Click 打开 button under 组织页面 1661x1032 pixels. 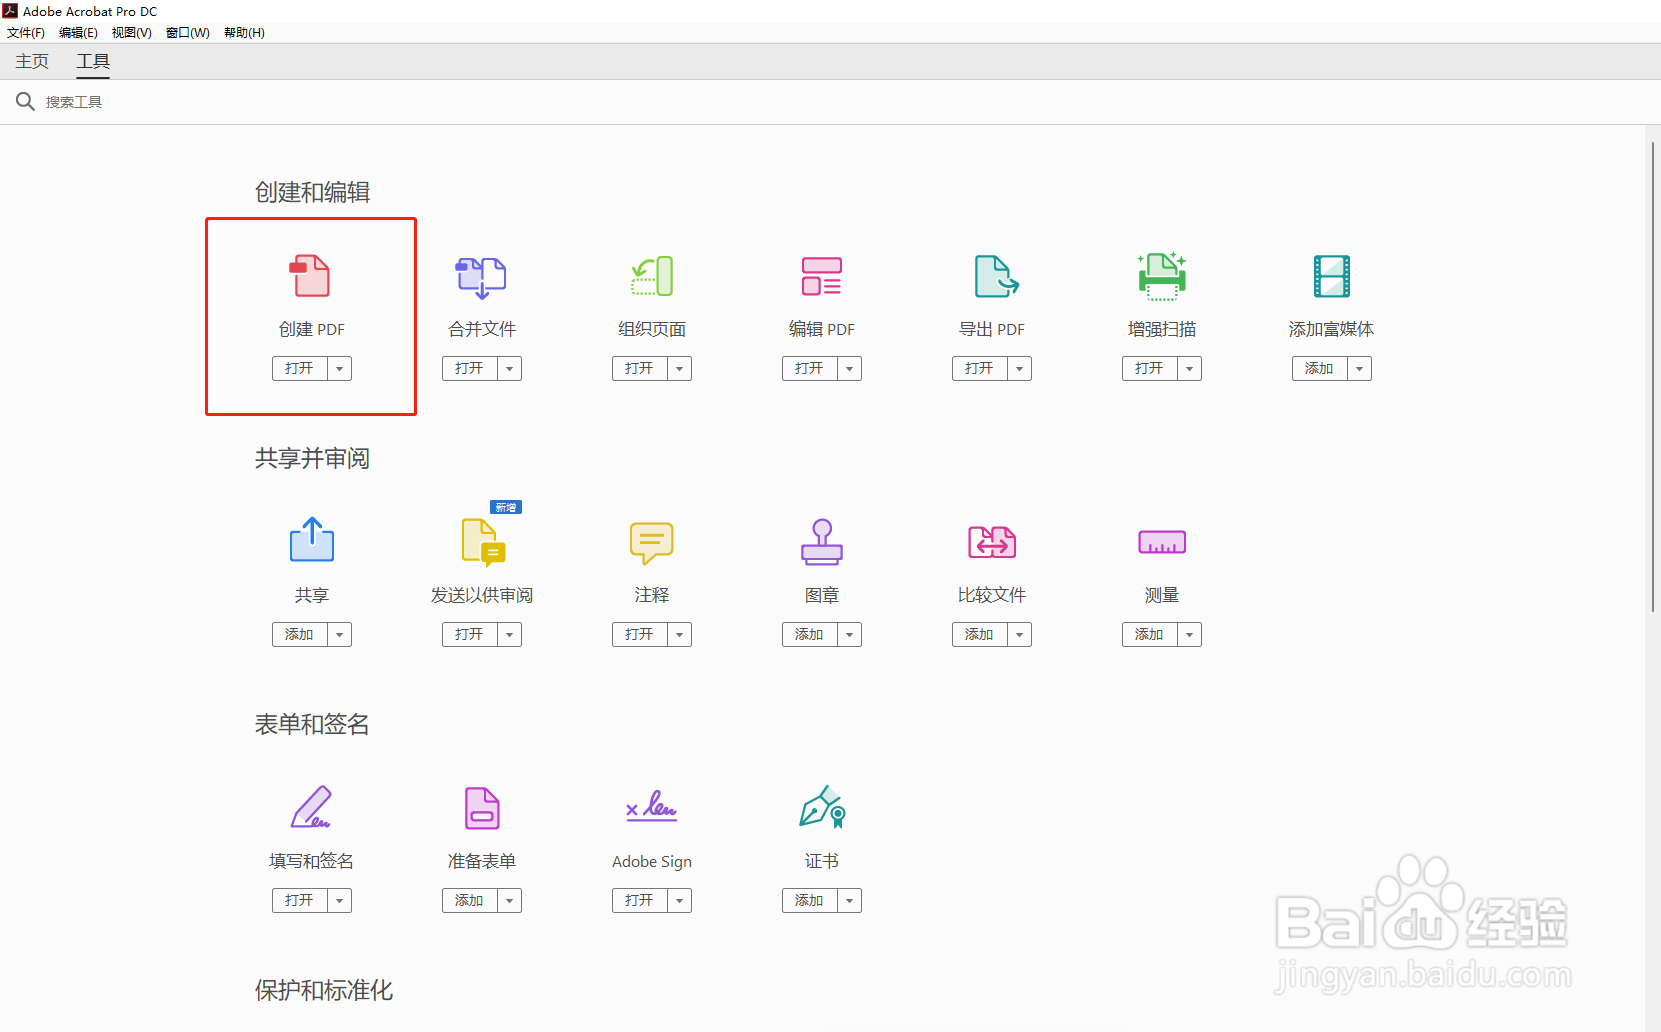pyautogui.click(x=640, y=369)
